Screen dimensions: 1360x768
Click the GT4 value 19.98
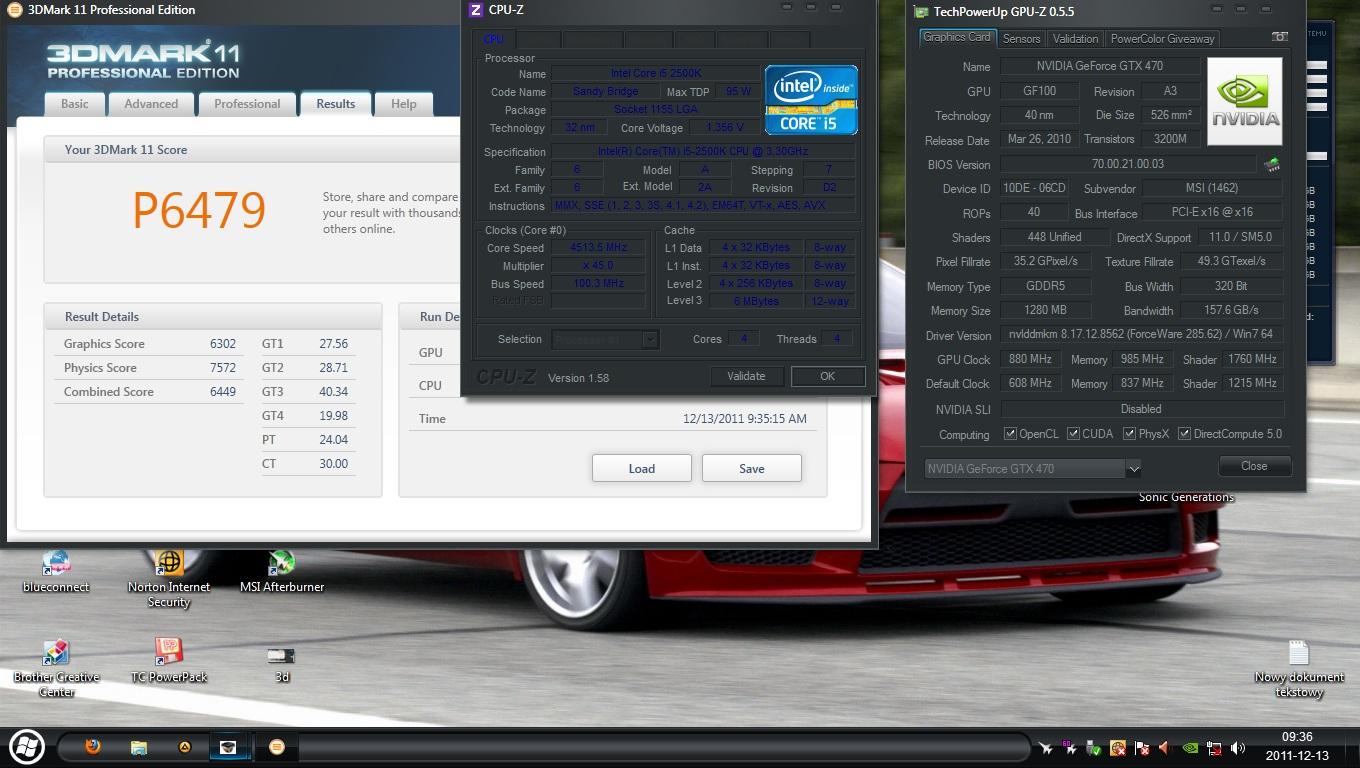(333, 416)
